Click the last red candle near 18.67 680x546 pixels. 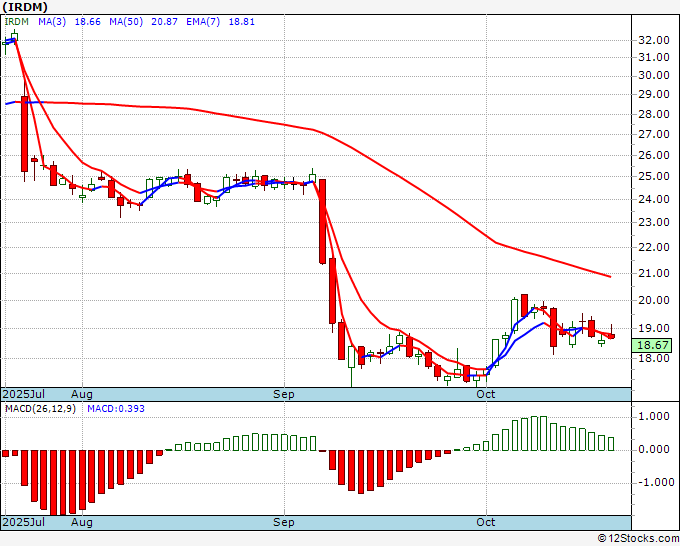pos(611,336)
